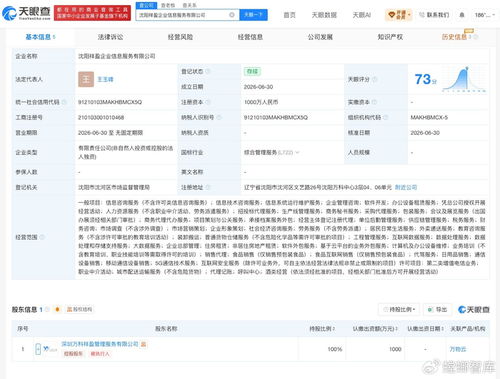500x379 pixels.
Task: Open the account menu starting with 186
Action: coord(484,15)
